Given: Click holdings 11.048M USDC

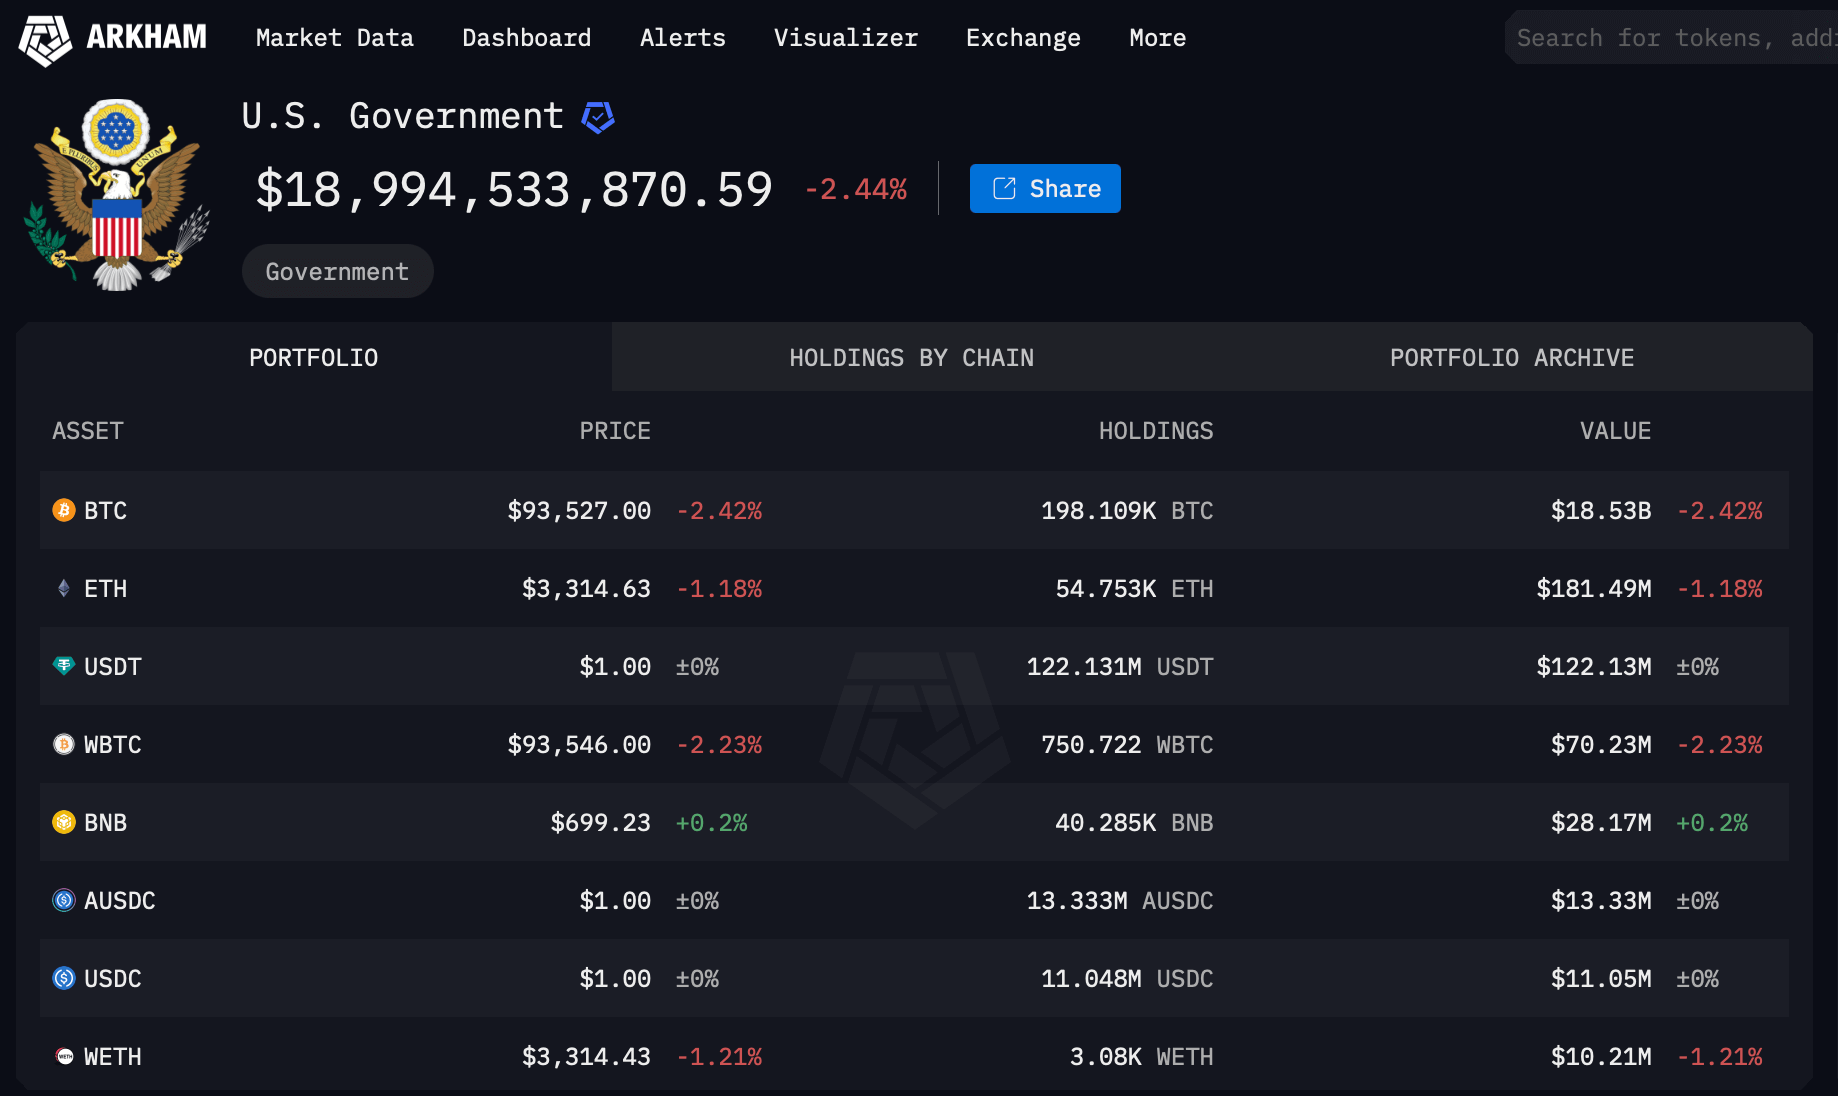Looking at the screenshot, I should (x=1127, y=978).
